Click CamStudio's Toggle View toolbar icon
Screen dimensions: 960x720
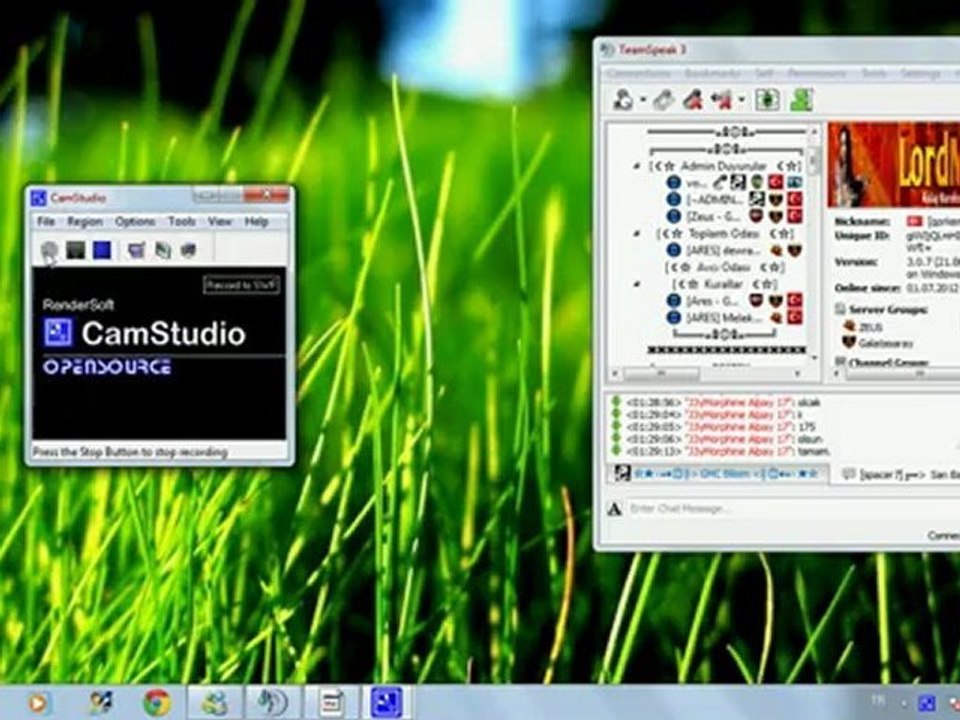tap(136, 250)
